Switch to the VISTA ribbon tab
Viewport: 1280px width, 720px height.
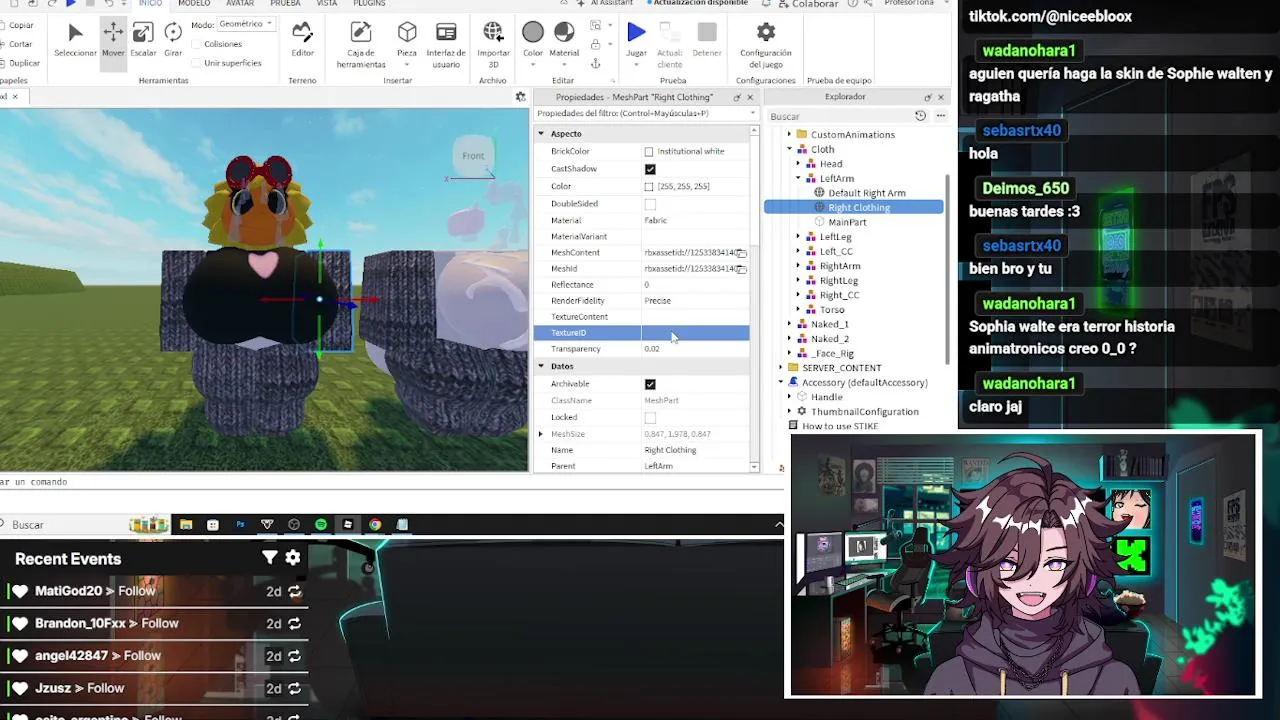327,4
